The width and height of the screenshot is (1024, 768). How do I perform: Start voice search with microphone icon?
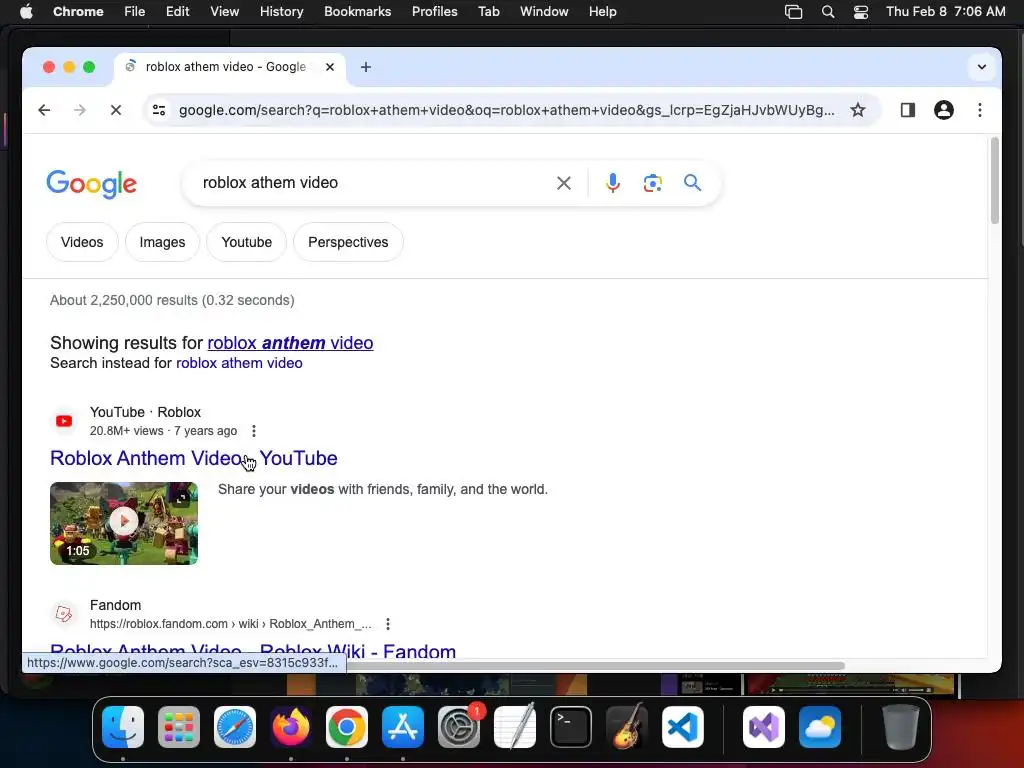[x=613, y=183]
